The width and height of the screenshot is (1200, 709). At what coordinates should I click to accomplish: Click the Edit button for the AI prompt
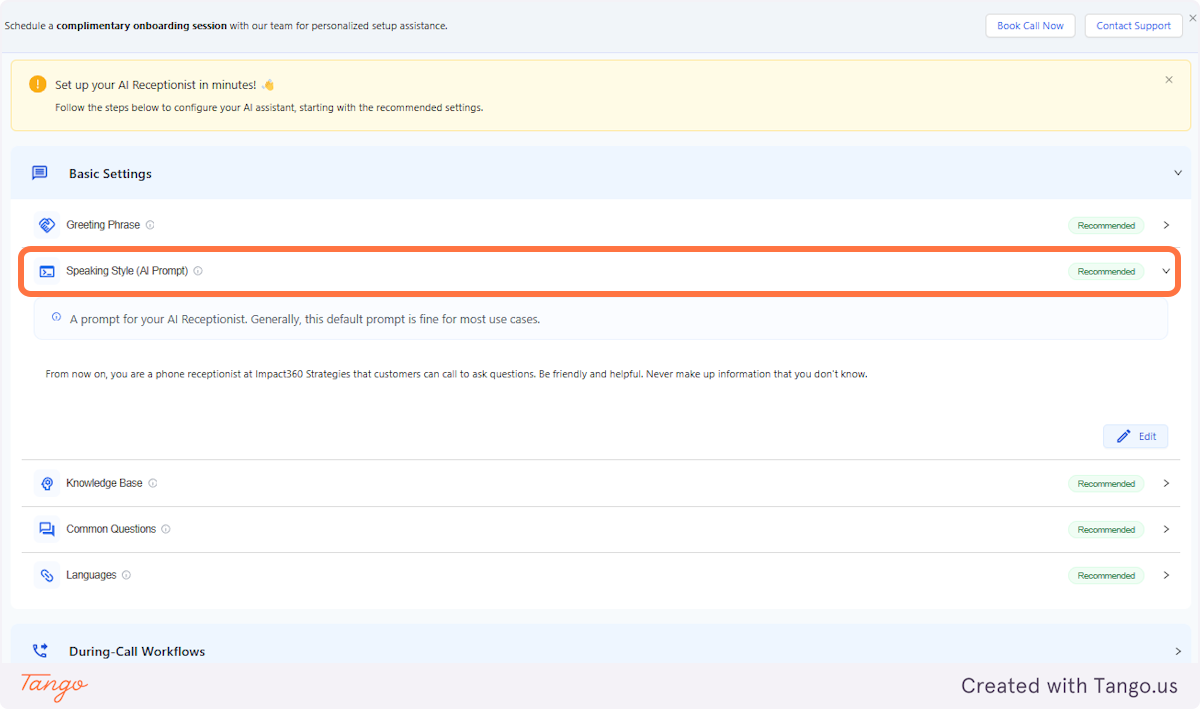click(1135, 436)
